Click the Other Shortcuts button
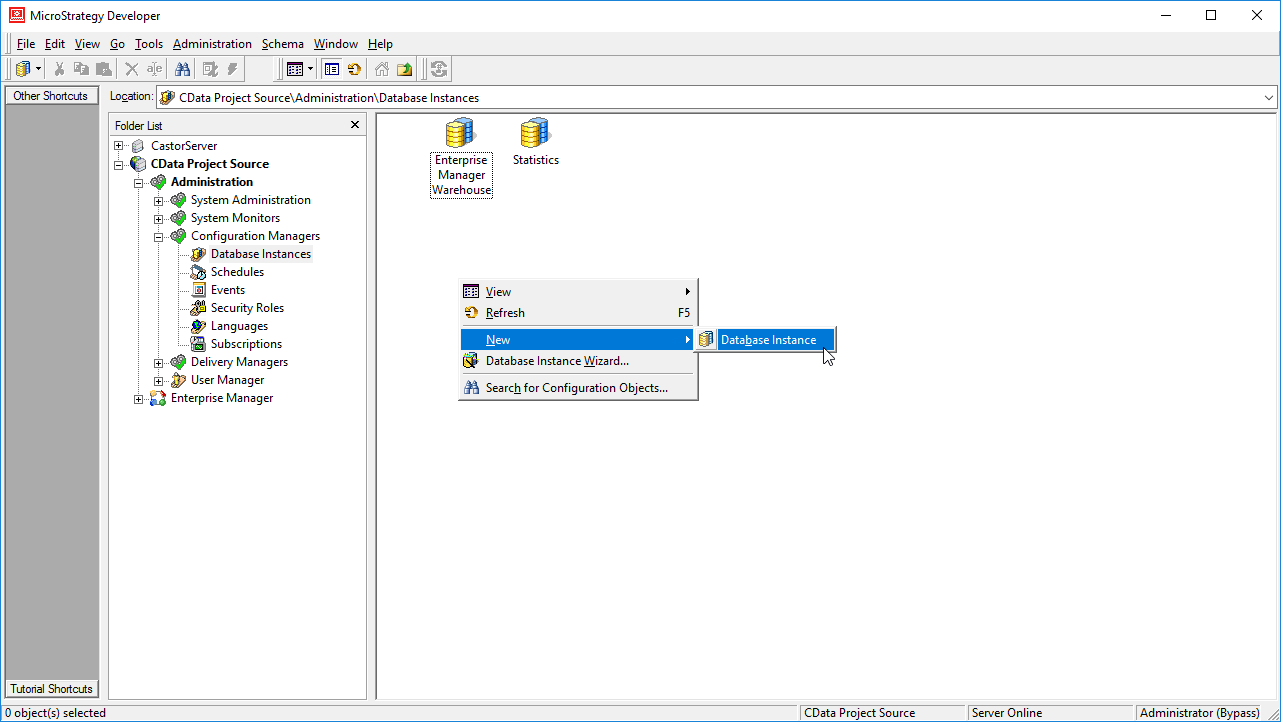1281x722 pixels. click(x=51, y=96)
